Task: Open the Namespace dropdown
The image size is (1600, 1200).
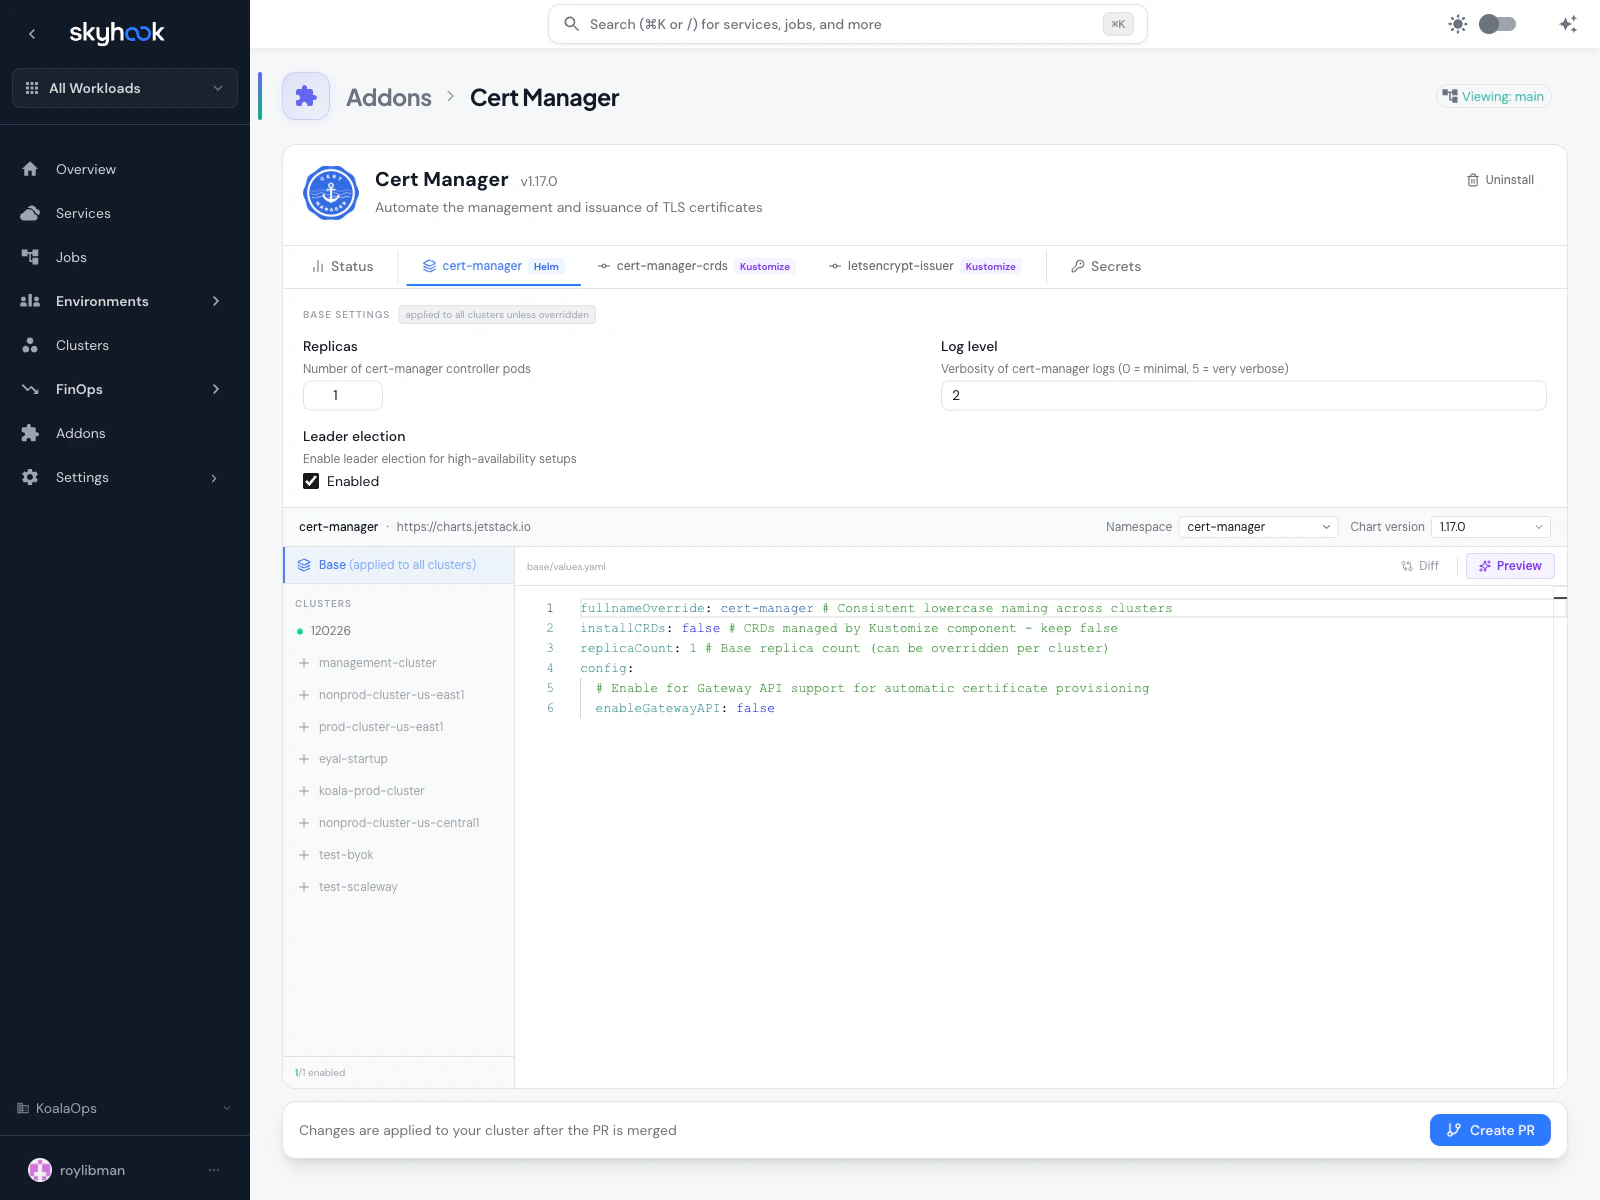Action: (1257, 526)
